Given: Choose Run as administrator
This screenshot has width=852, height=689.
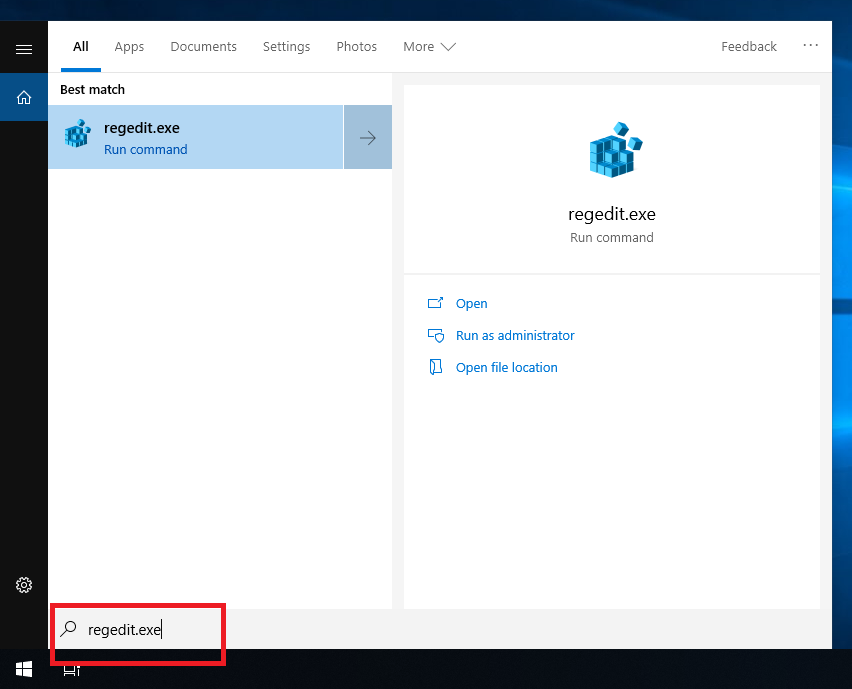Looking at the screenshot, I should [x=515, y=335].
